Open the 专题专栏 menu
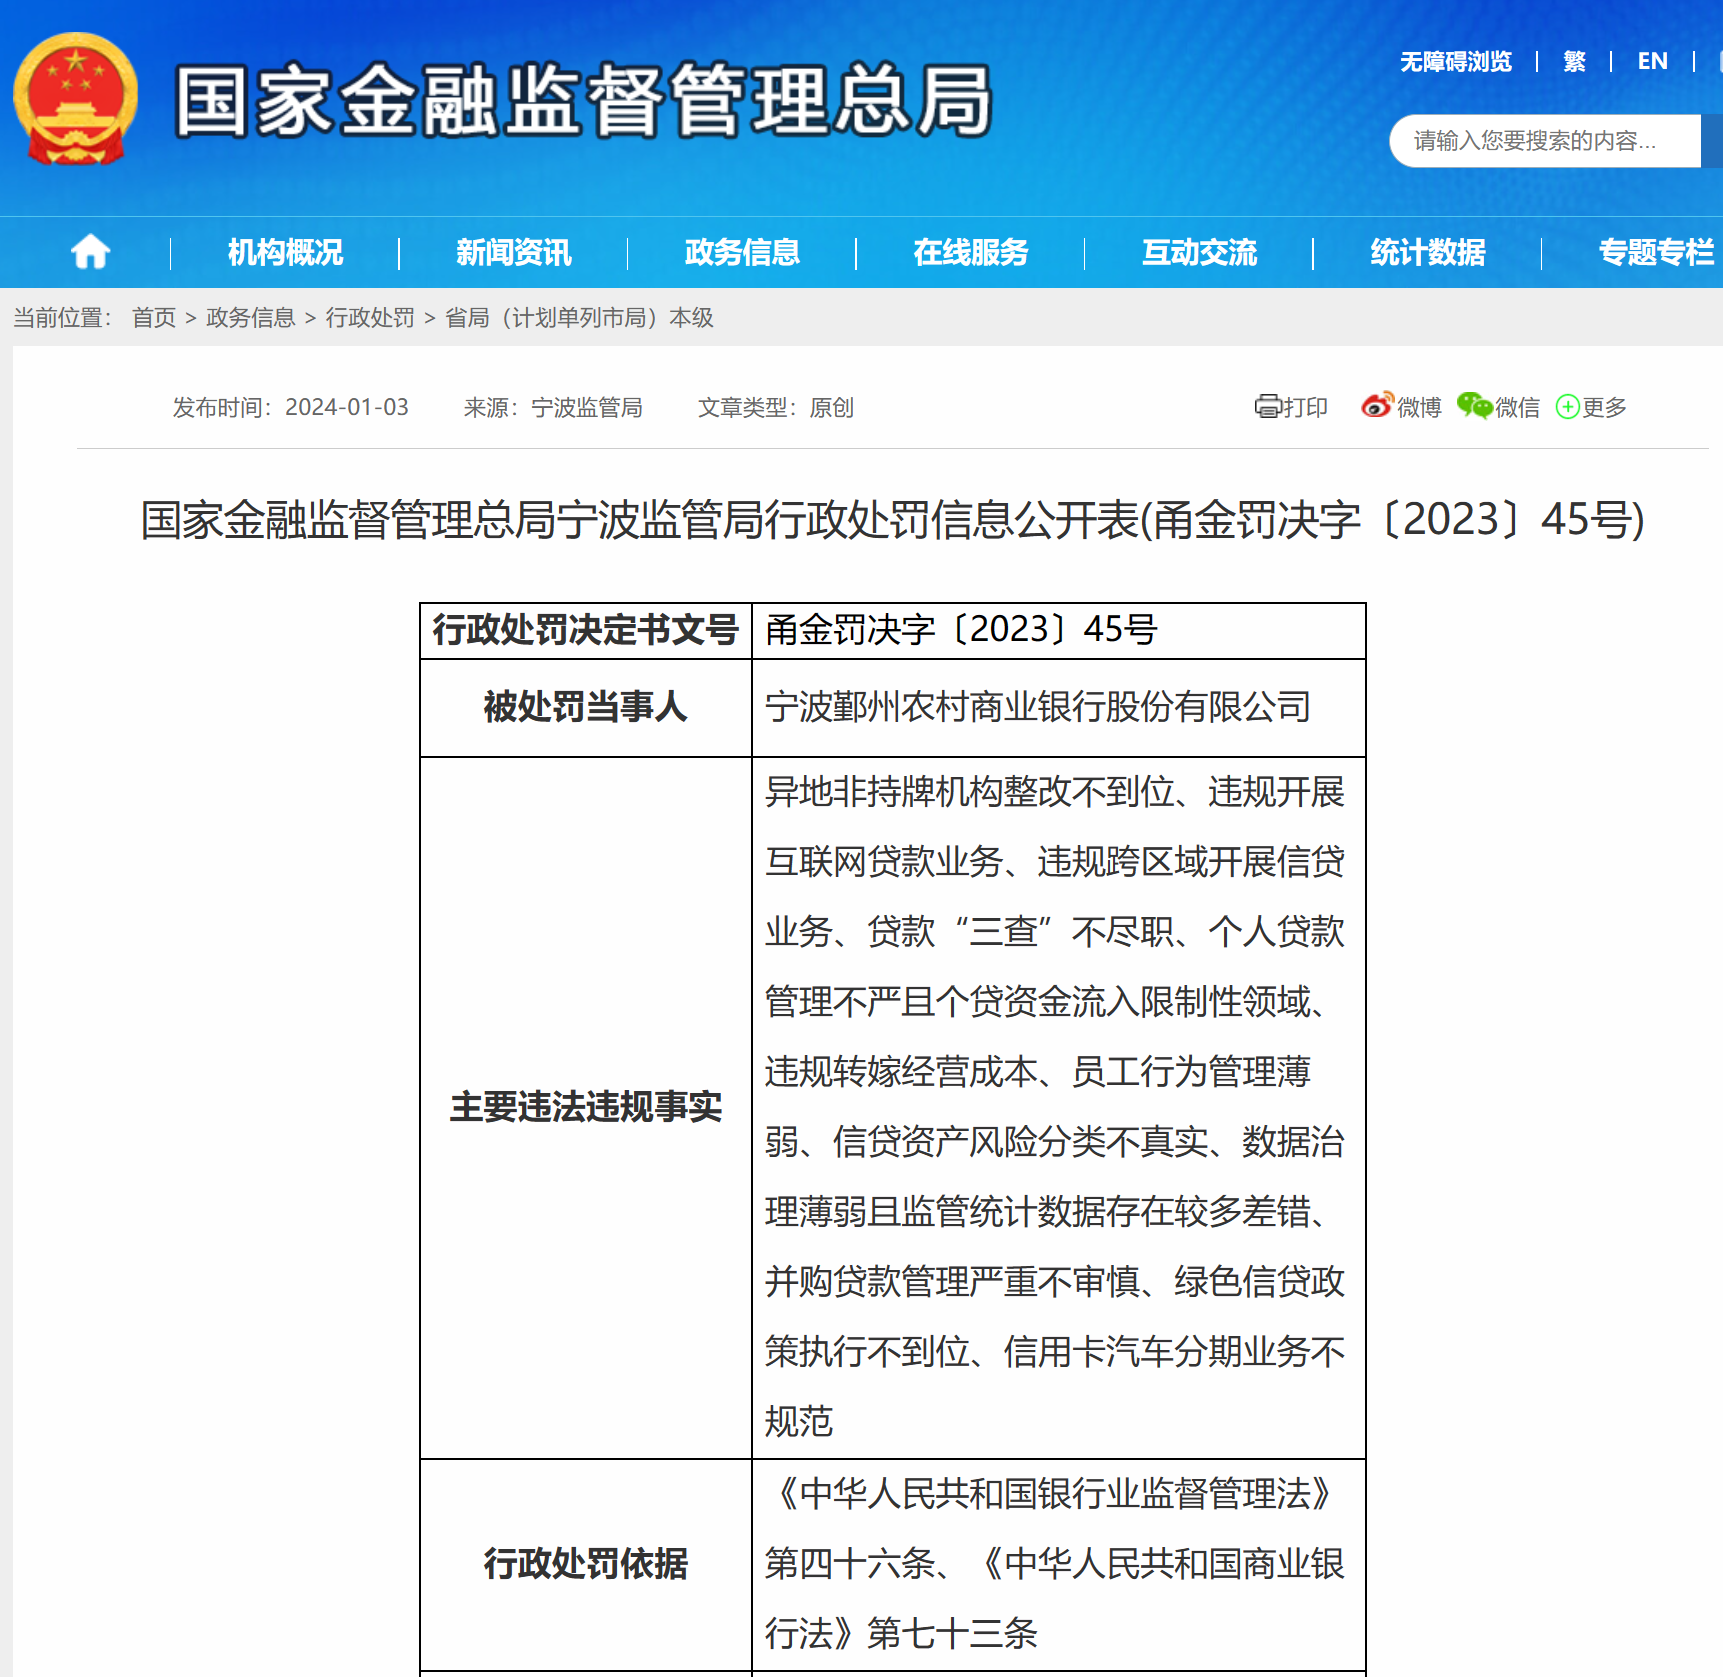The image size is (1723, 1677). click(1656, 252)
